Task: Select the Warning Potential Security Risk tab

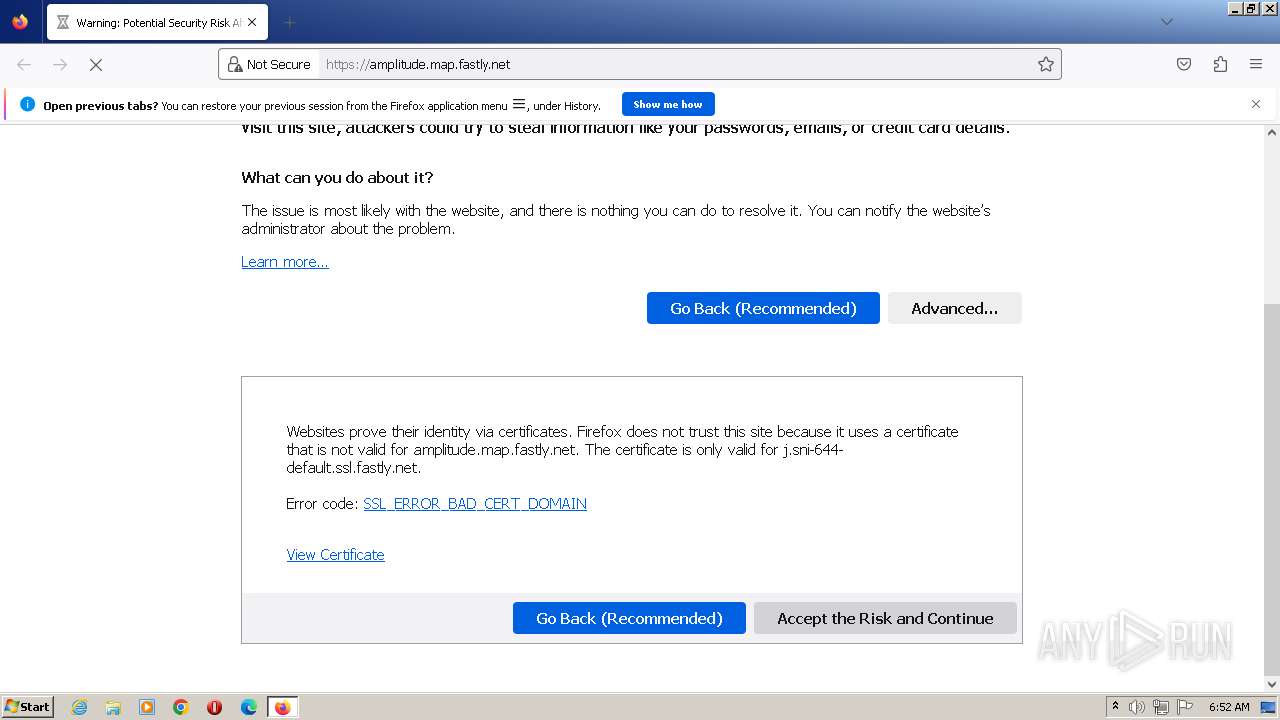Action: [x=155, y=22]
